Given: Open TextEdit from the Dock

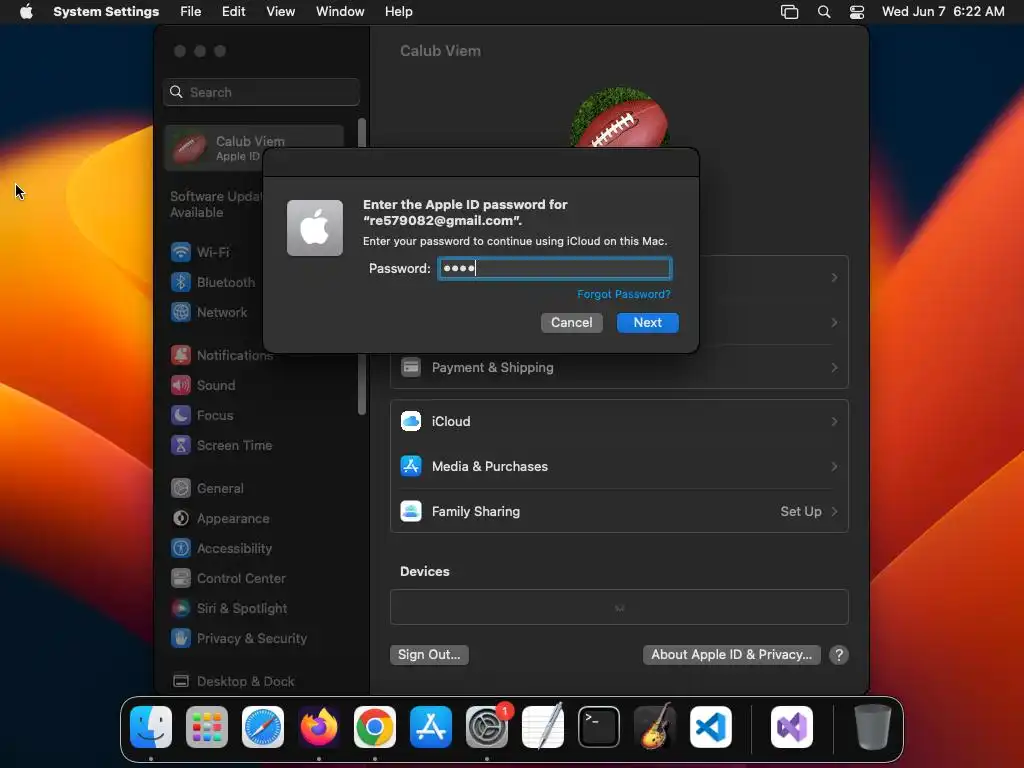Looking at the screenshot, I should coord(543,727).
